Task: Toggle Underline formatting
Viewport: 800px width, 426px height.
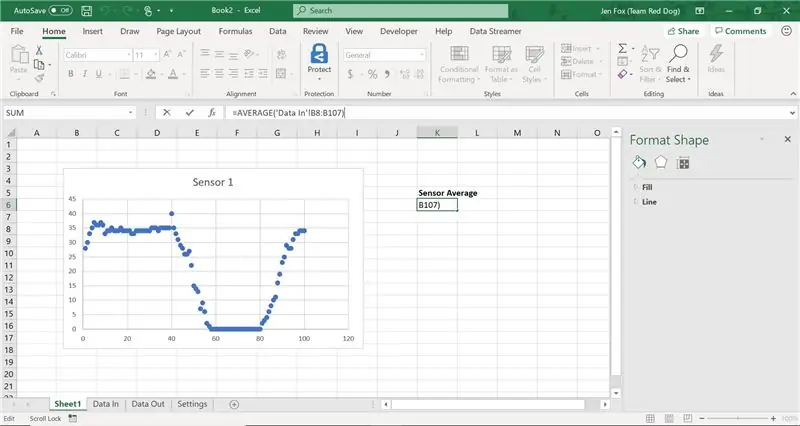Action: [x=98, y=74]
